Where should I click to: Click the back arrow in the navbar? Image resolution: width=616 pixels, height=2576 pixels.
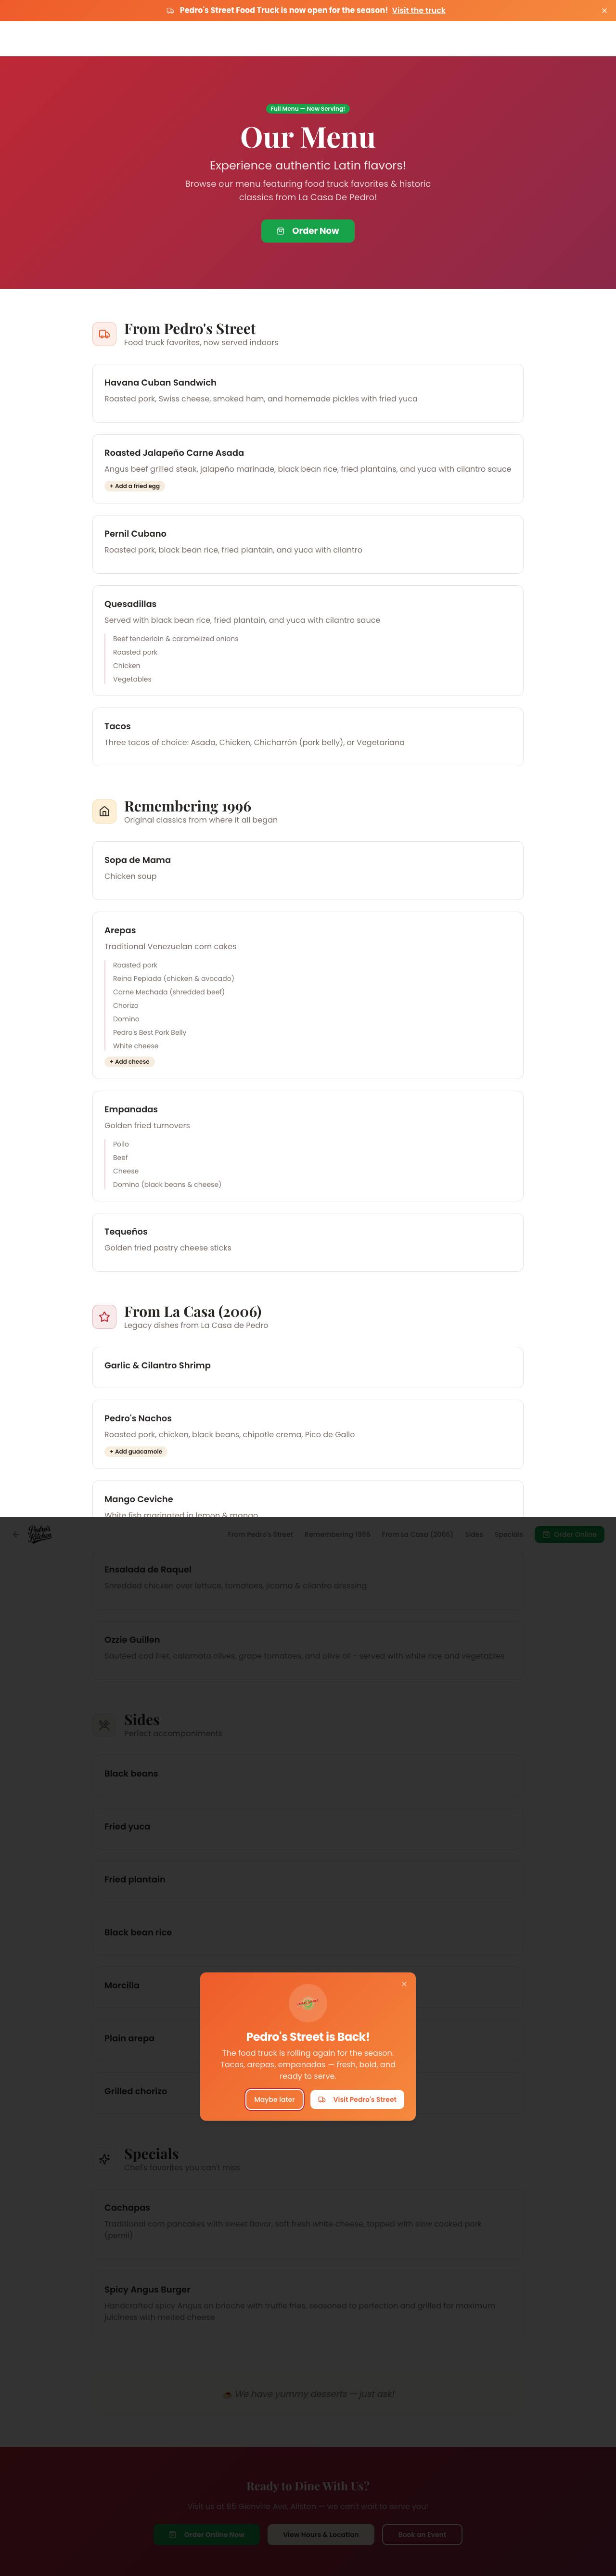(x=15, y=1534)
